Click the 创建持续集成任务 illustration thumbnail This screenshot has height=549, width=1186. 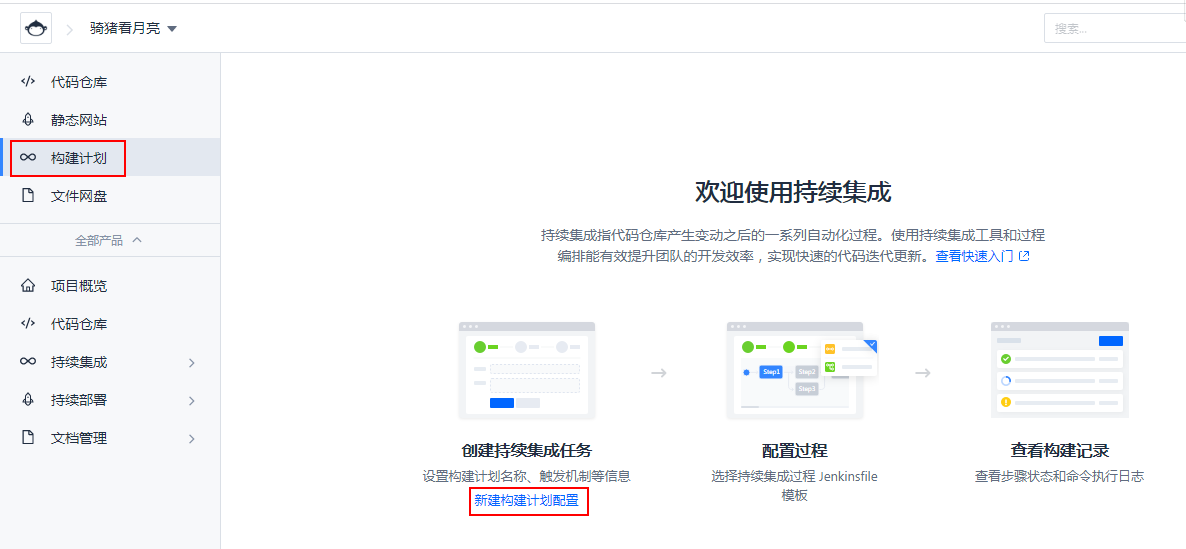[526, 371]
